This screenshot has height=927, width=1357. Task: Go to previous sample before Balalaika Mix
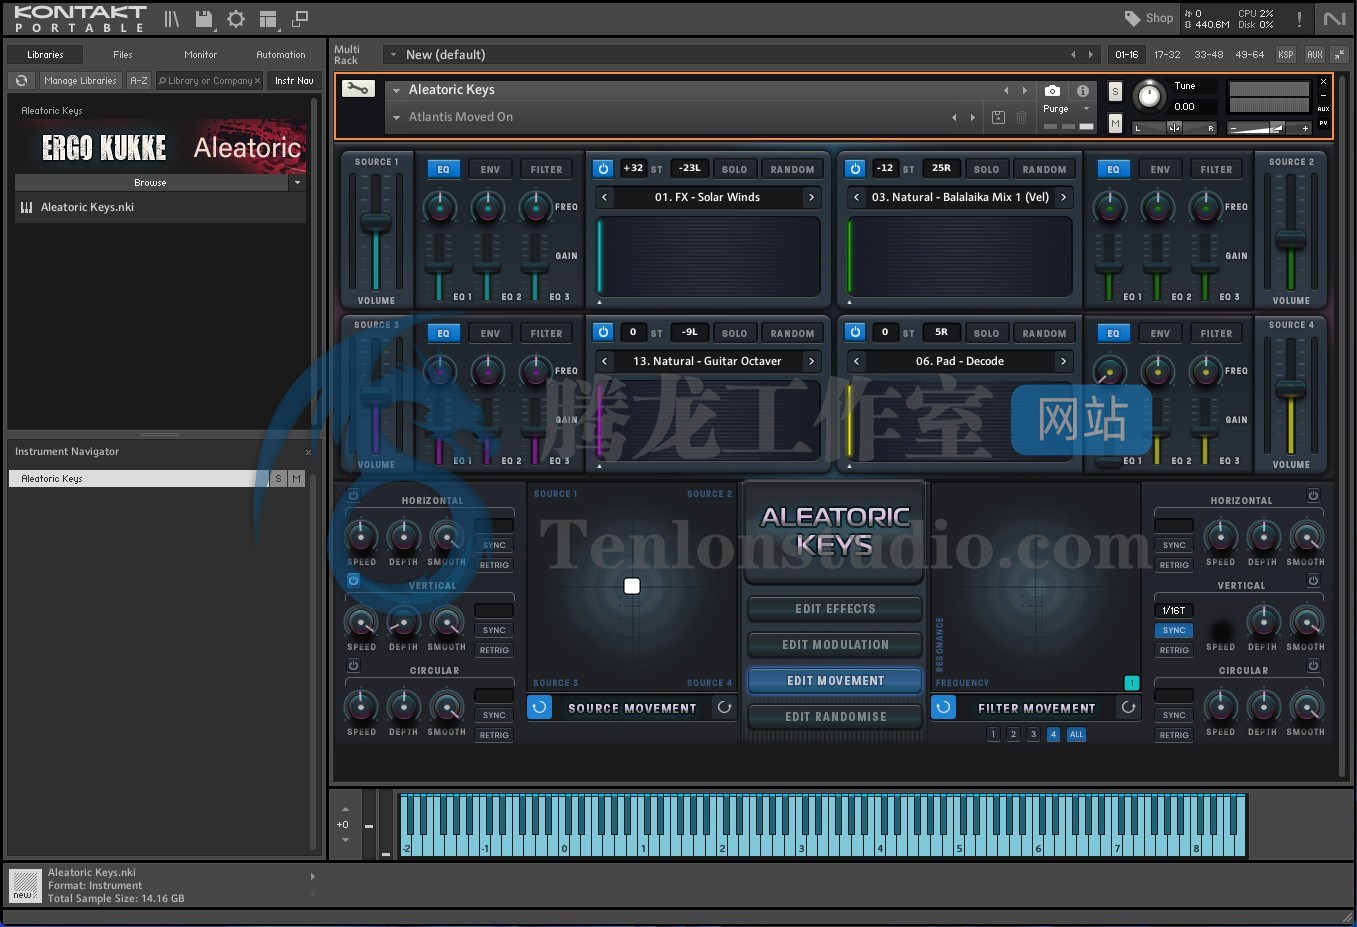pyautogui.click(x=856, y=198)
